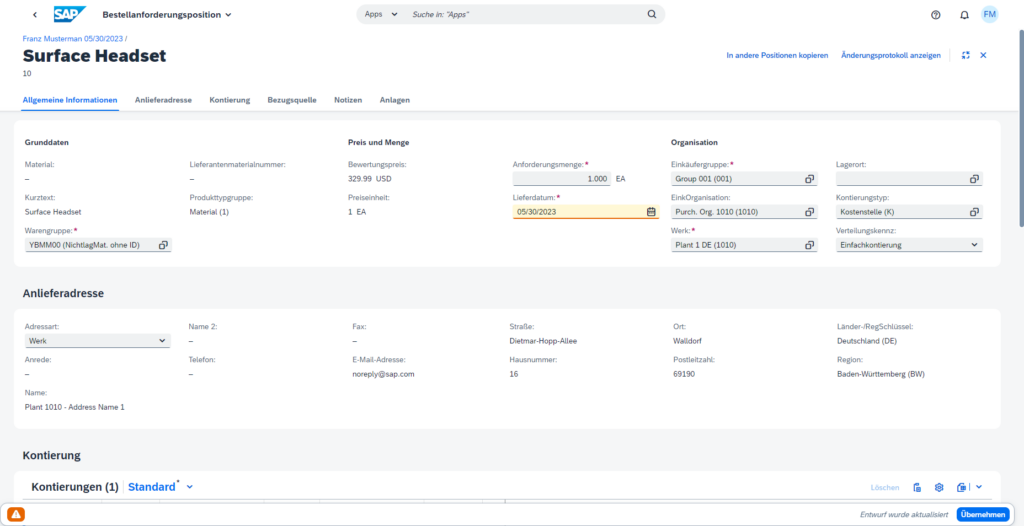1024x526 pixels.
Task: Click the Ort value Walldorf
Action: coord(687,341)
